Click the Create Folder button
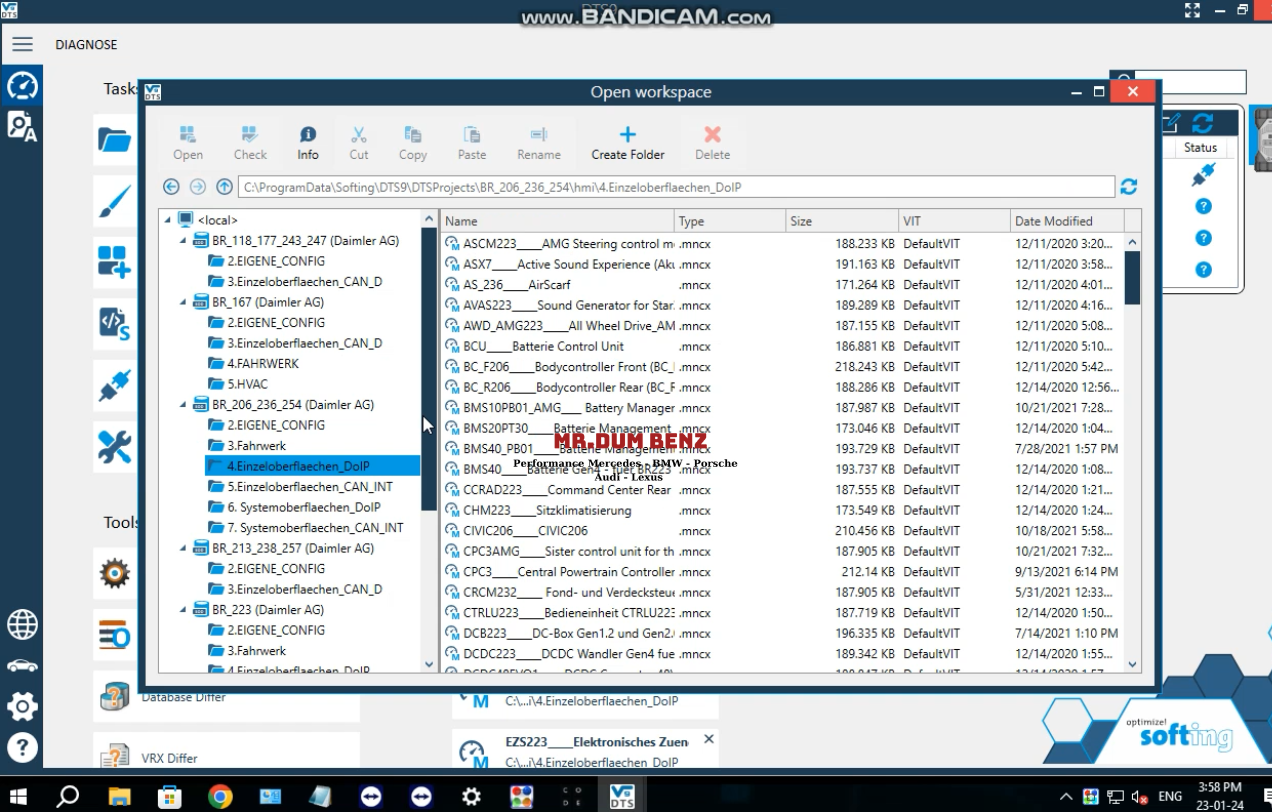 626,141
